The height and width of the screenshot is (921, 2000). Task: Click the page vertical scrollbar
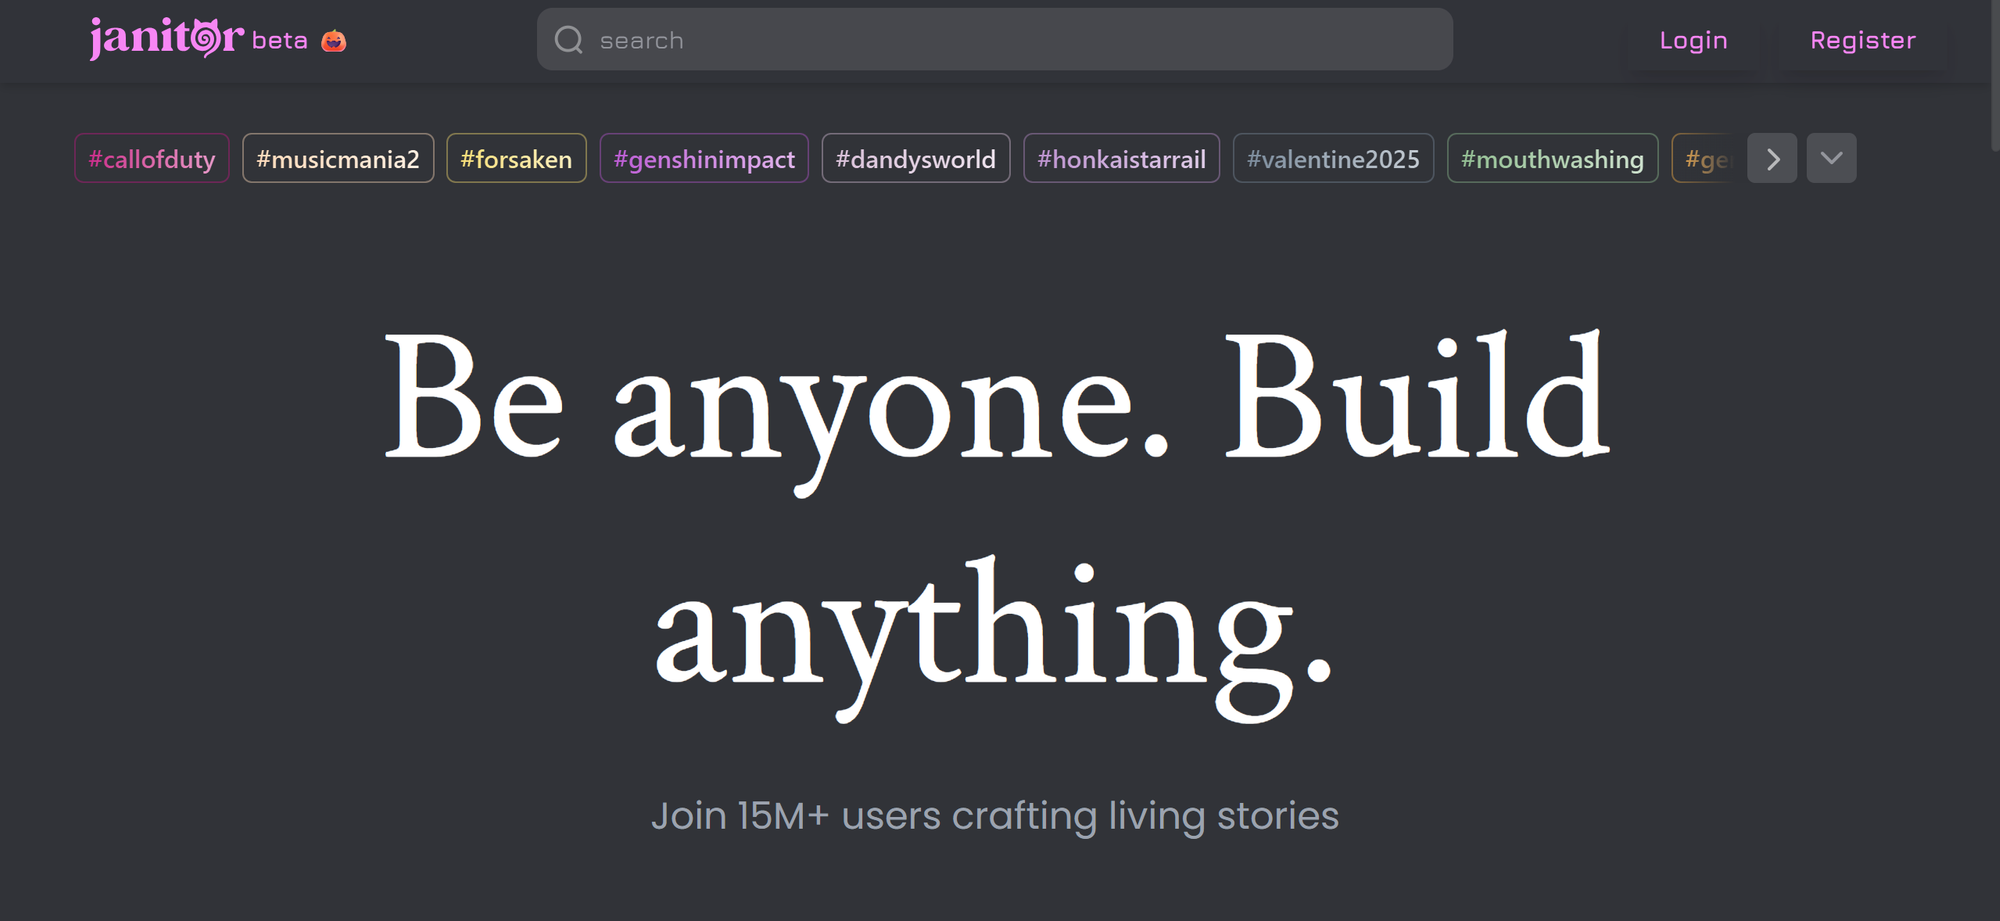(x=1995, y=75)
